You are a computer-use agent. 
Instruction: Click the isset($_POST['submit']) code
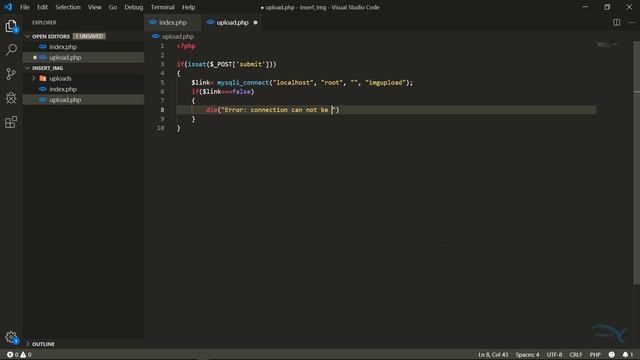click(x=230, y=64)
